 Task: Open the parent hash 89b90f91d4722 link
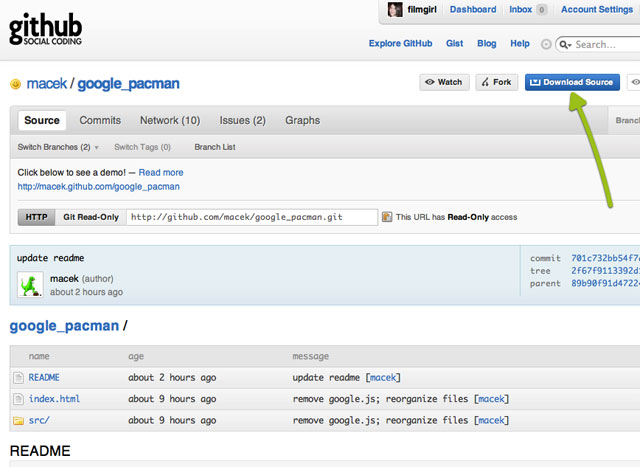(x=605, y=283)
